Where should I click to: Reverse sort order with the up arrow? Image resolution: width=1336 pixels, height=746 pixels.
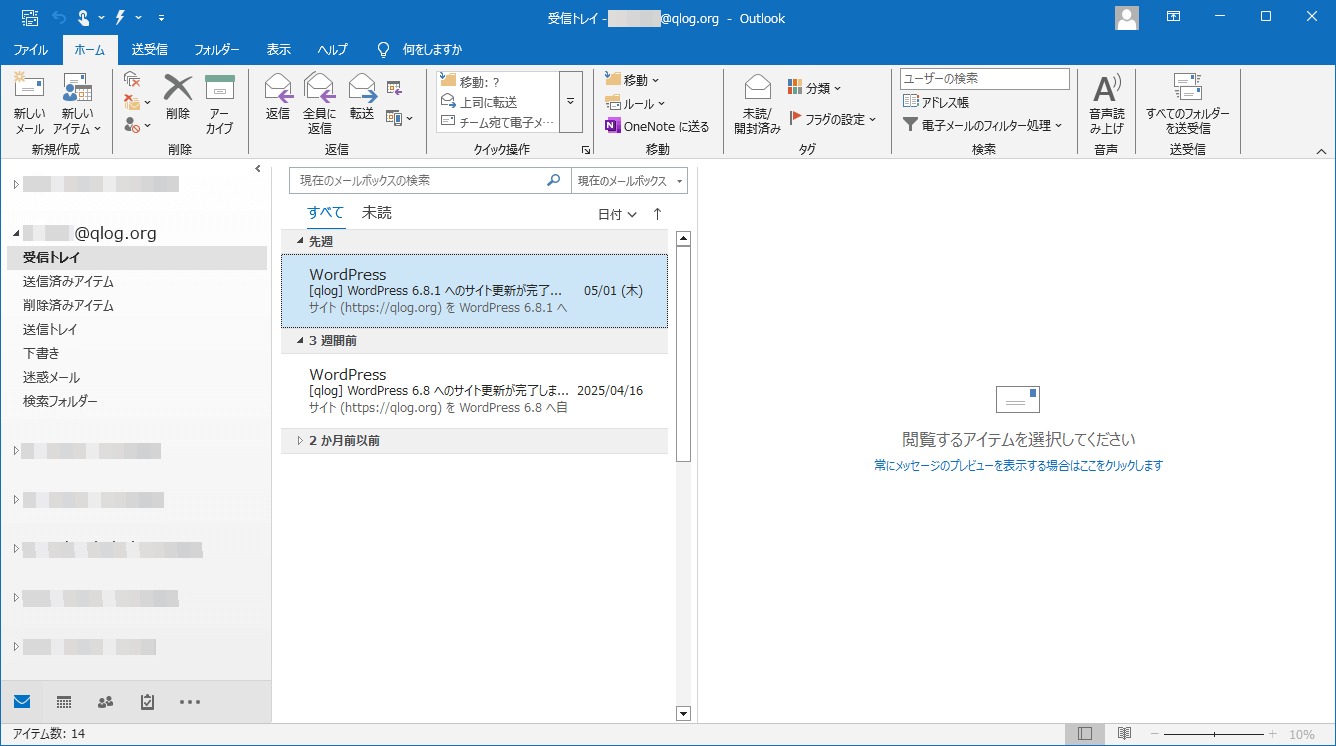657,214
